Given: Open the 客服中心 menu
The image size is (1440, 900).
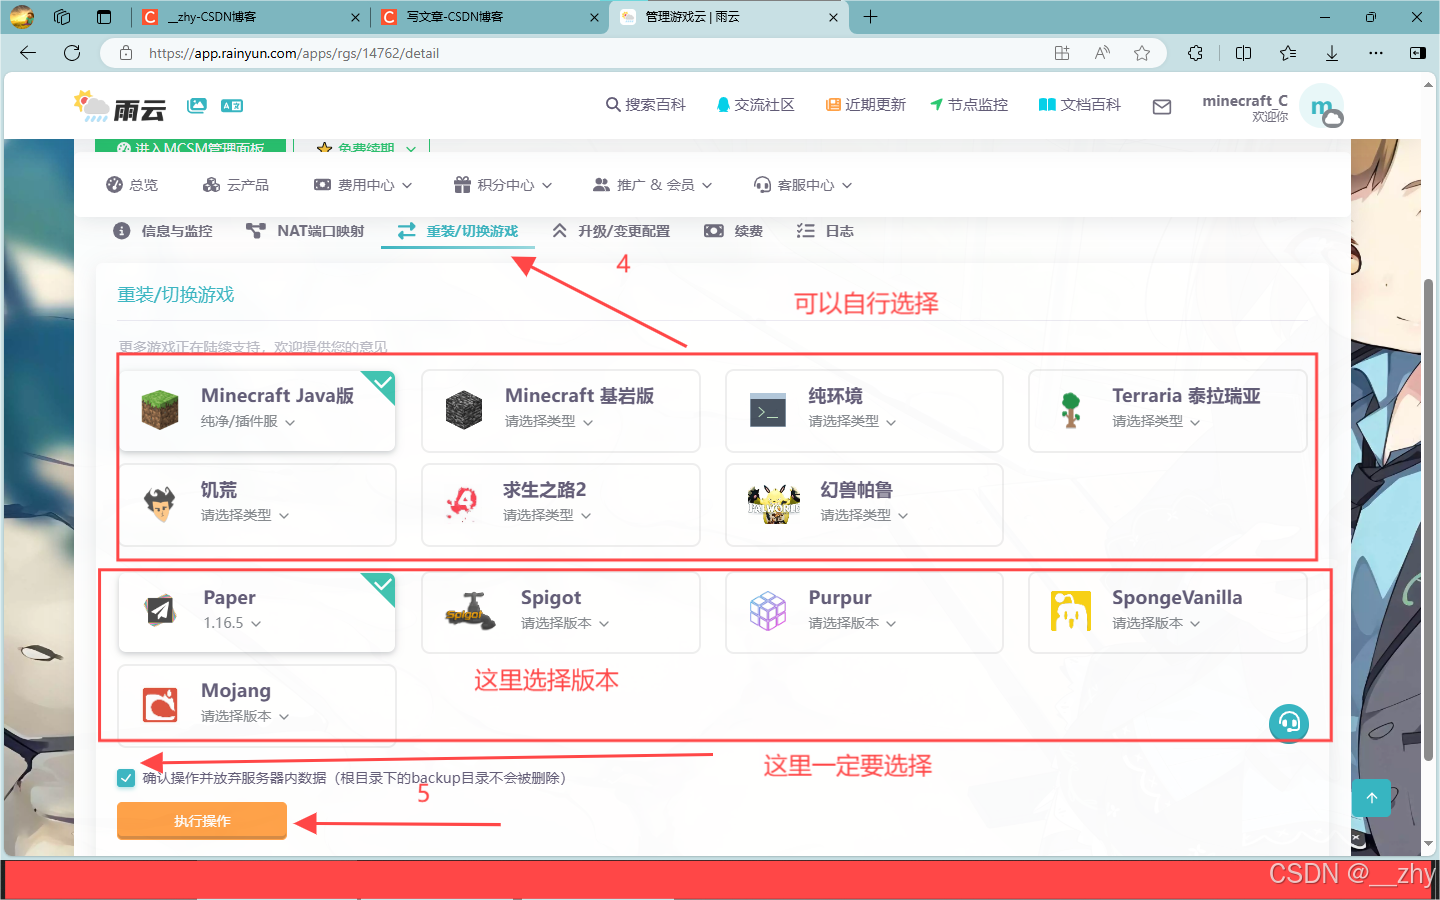Looking at the screenshot, I should 803,185.
